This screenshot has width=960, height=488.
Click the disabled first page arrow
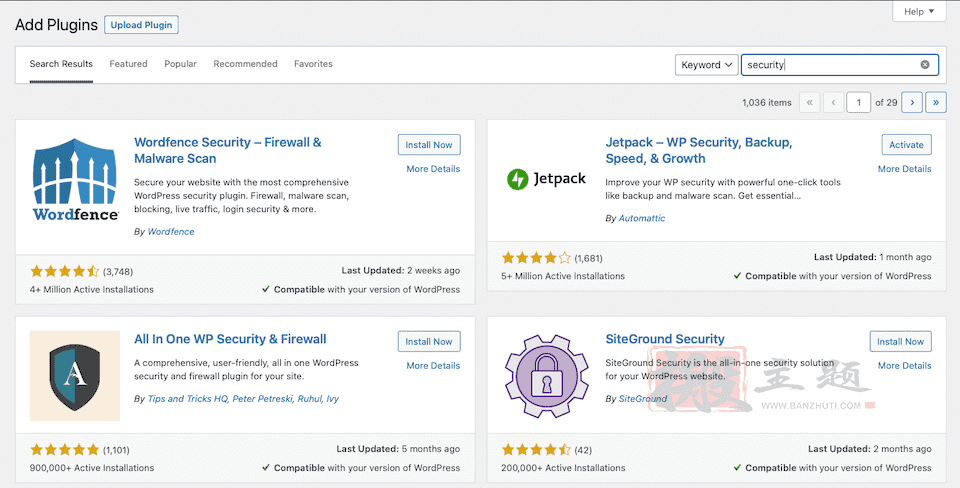tap(809, 102)
